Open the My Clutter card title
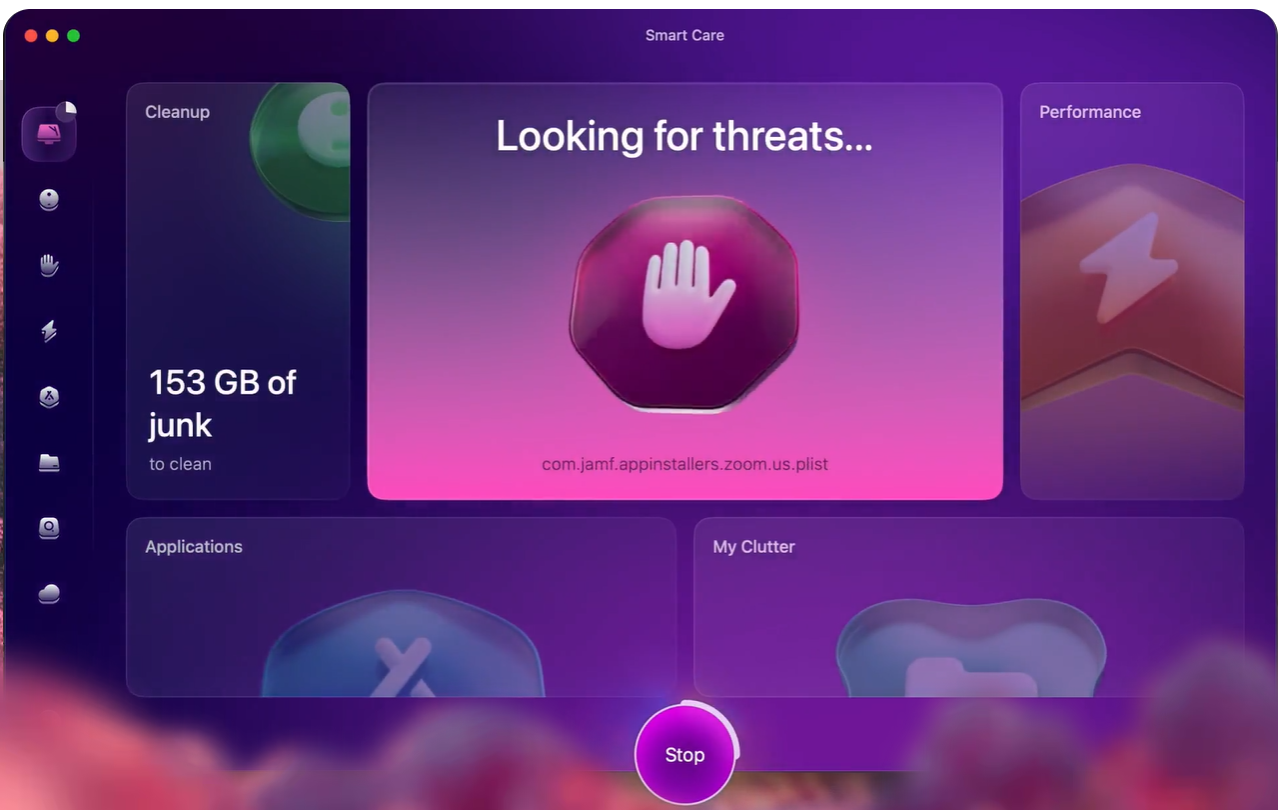The image size is (1278, 810). pos(753,547)
